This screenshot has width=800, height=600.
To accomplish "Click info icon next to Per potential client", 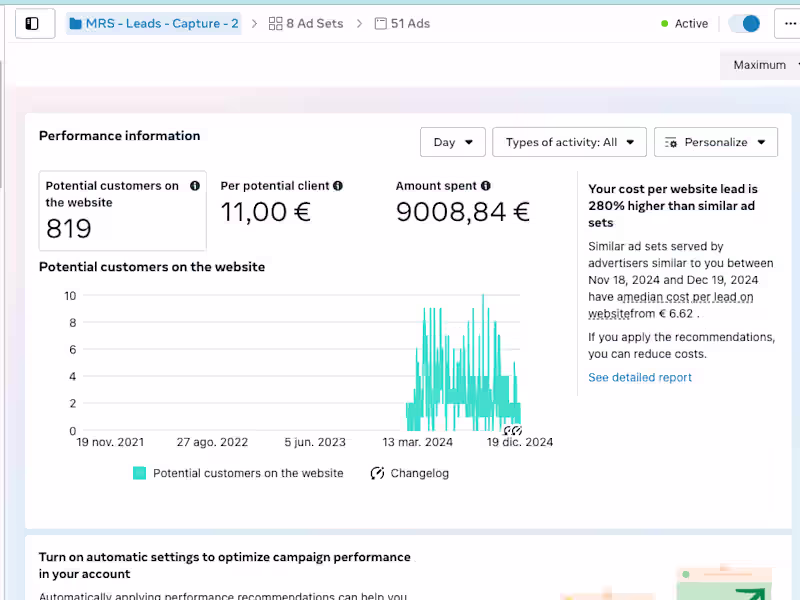I will pos(338,186).
